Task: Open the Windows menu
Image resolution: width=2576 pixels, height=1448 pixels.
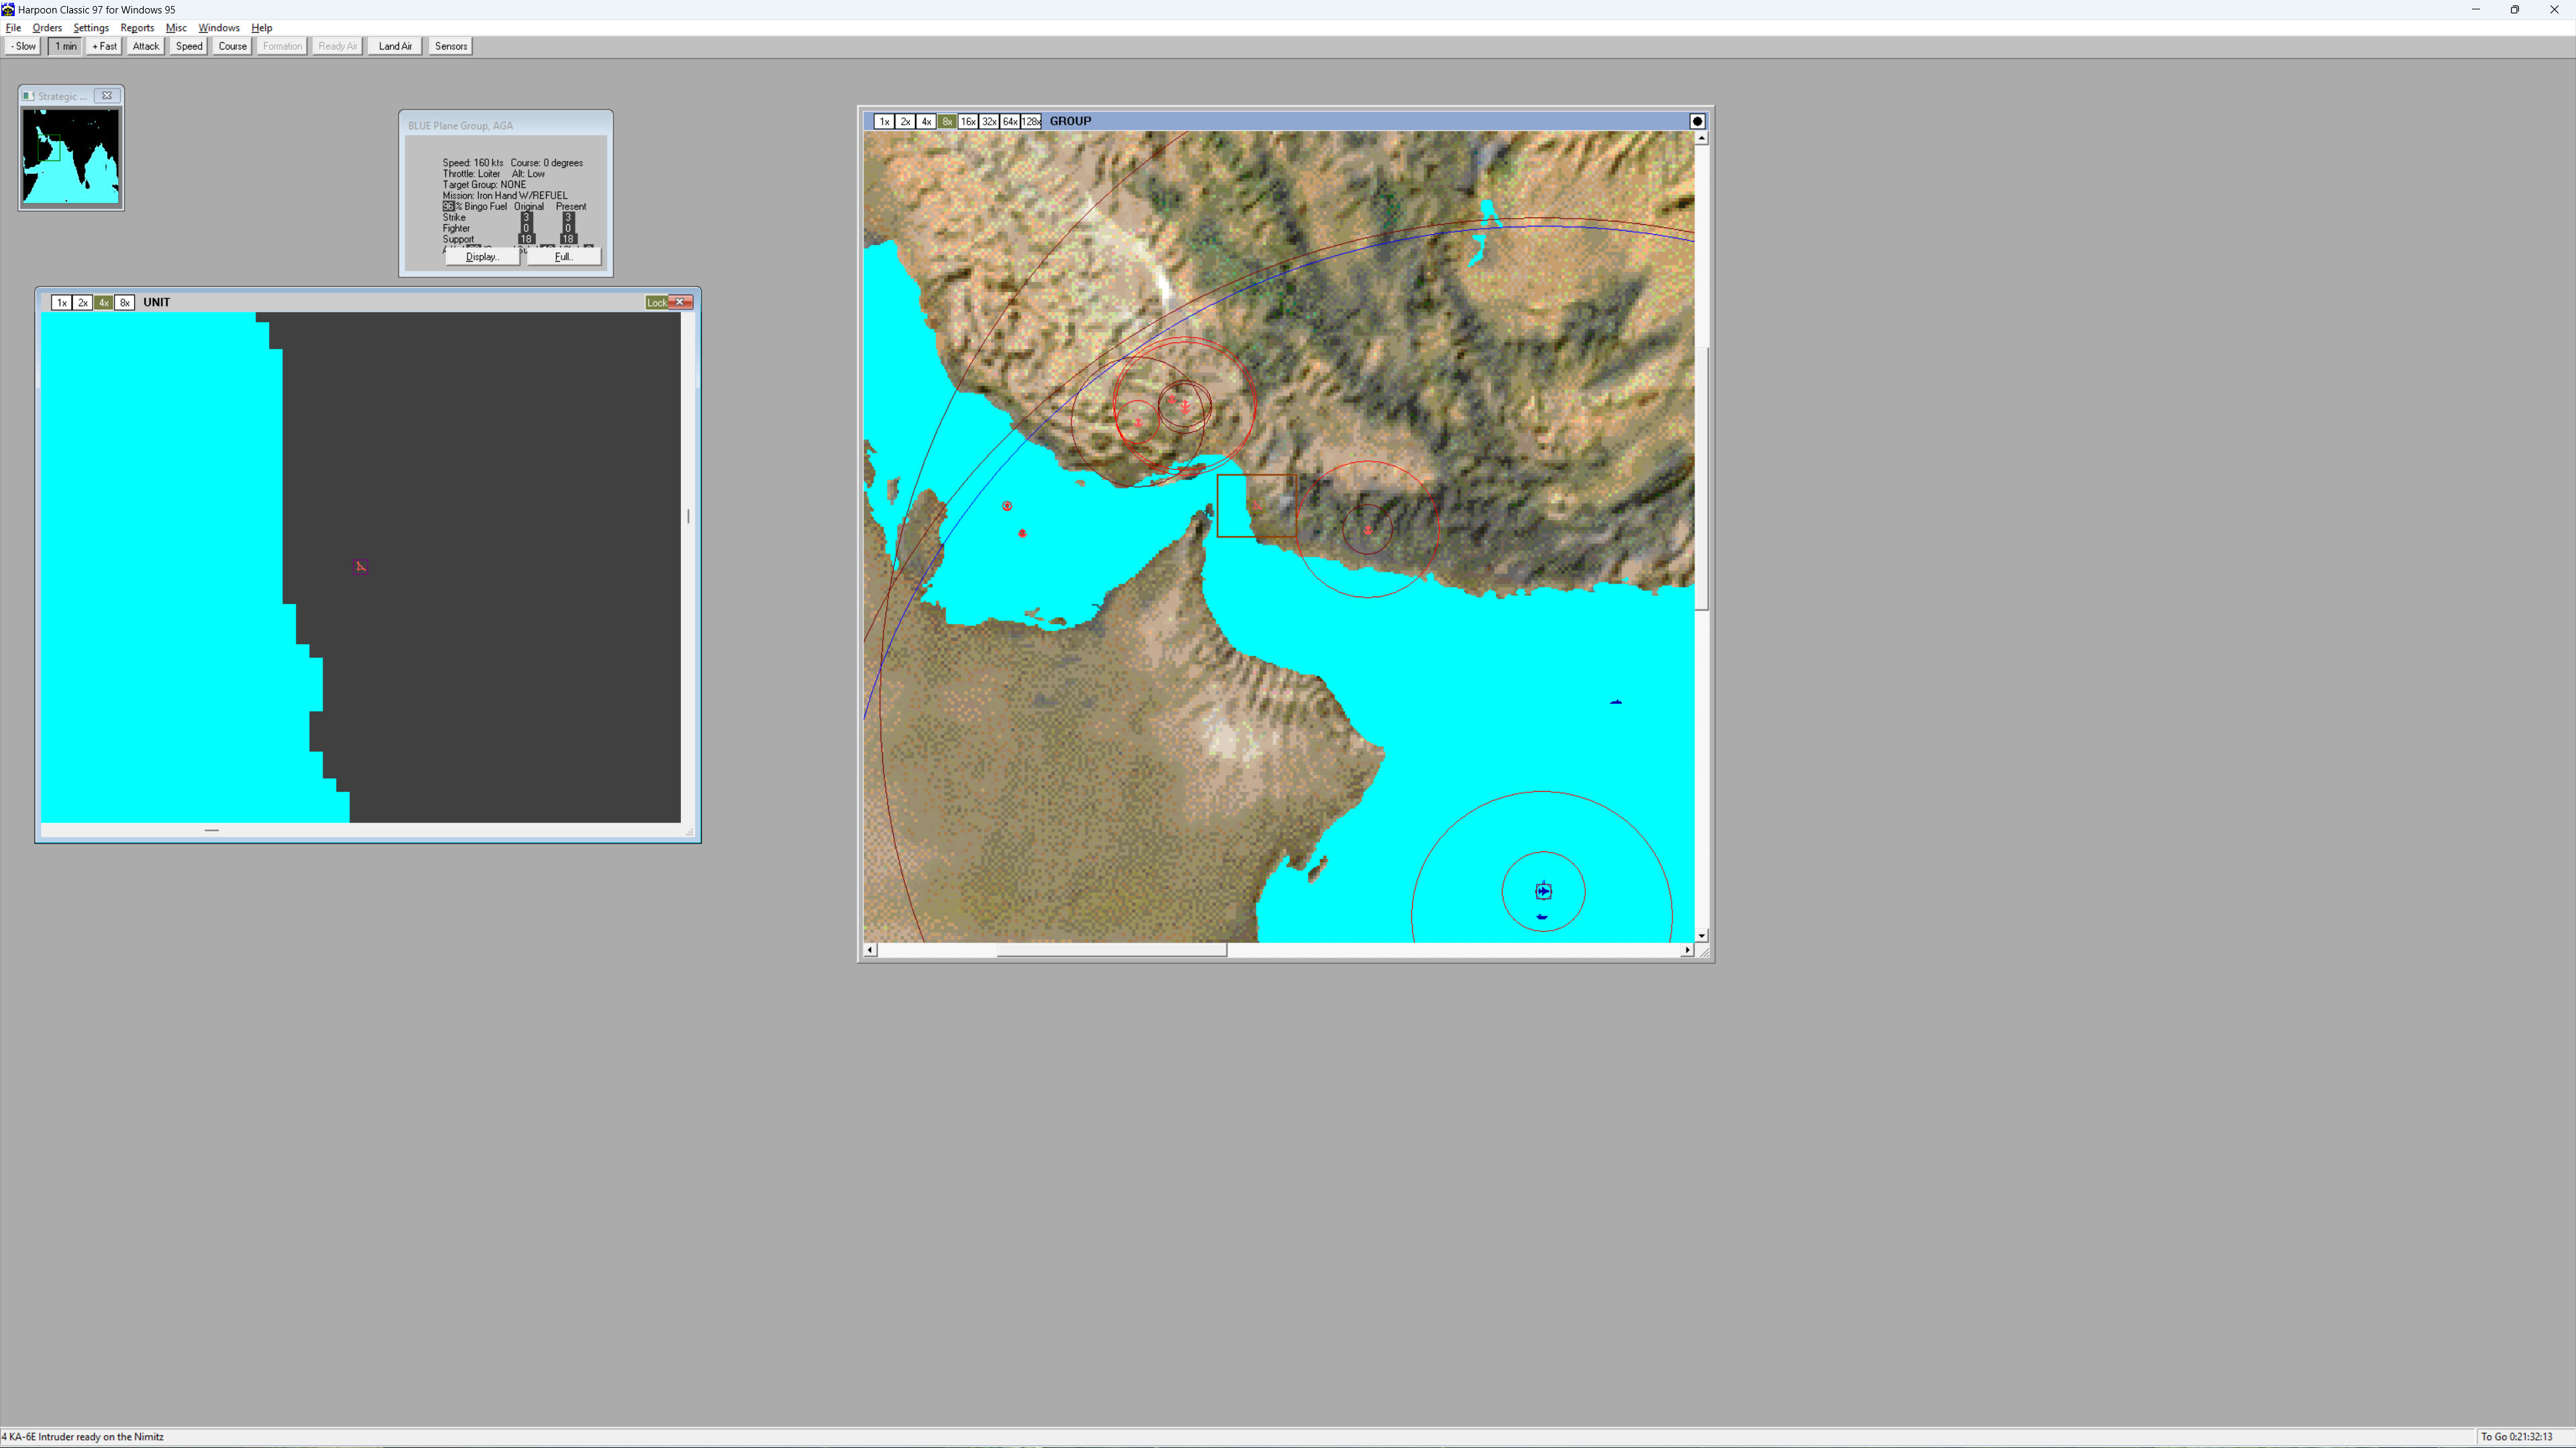Action: [x=218, y=28]
